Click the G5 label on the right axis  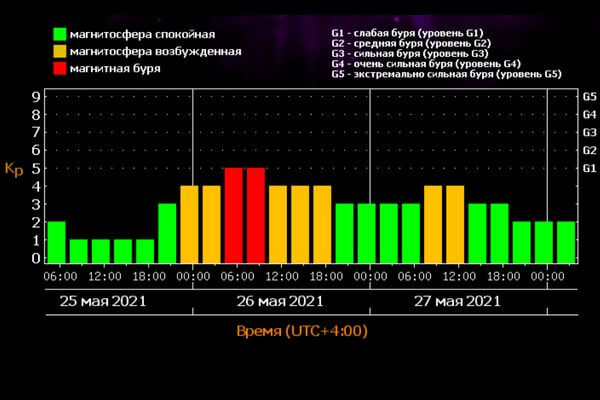pyautogui.click(x=589, y=97)
